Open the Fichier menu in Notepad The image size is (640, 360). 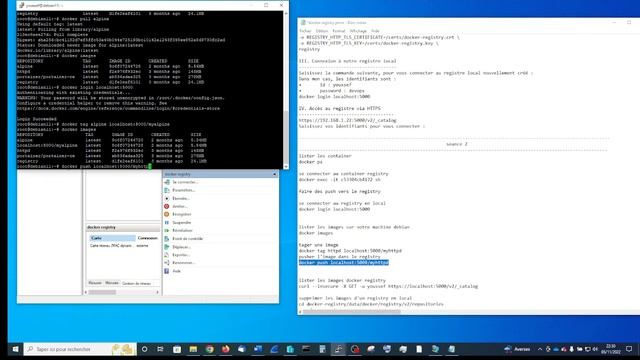point(305,31)
